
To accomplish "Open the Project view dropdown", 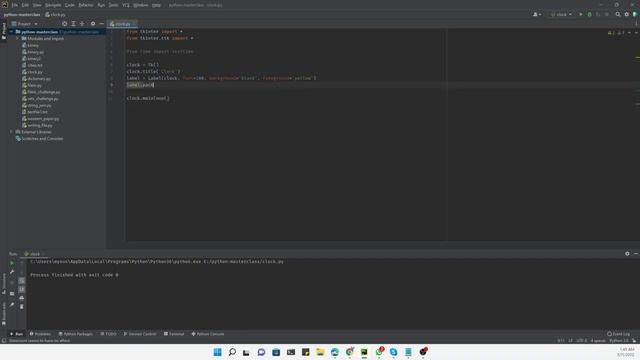I will click(x=24, y=24).
